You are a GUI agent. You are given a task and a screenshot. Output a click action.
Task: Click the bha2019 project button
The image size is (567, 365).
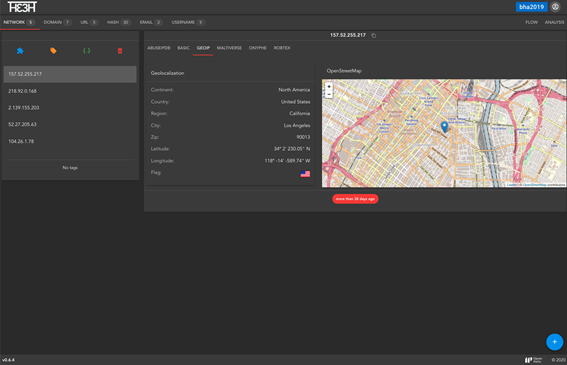click(x=531, y=7)
